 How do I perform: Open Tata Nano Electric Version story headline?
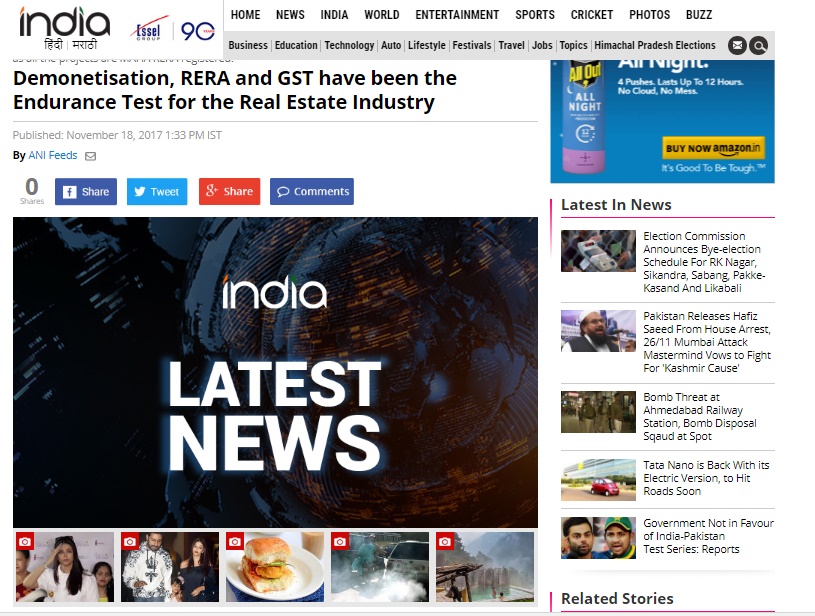click(x=706, y=478)
